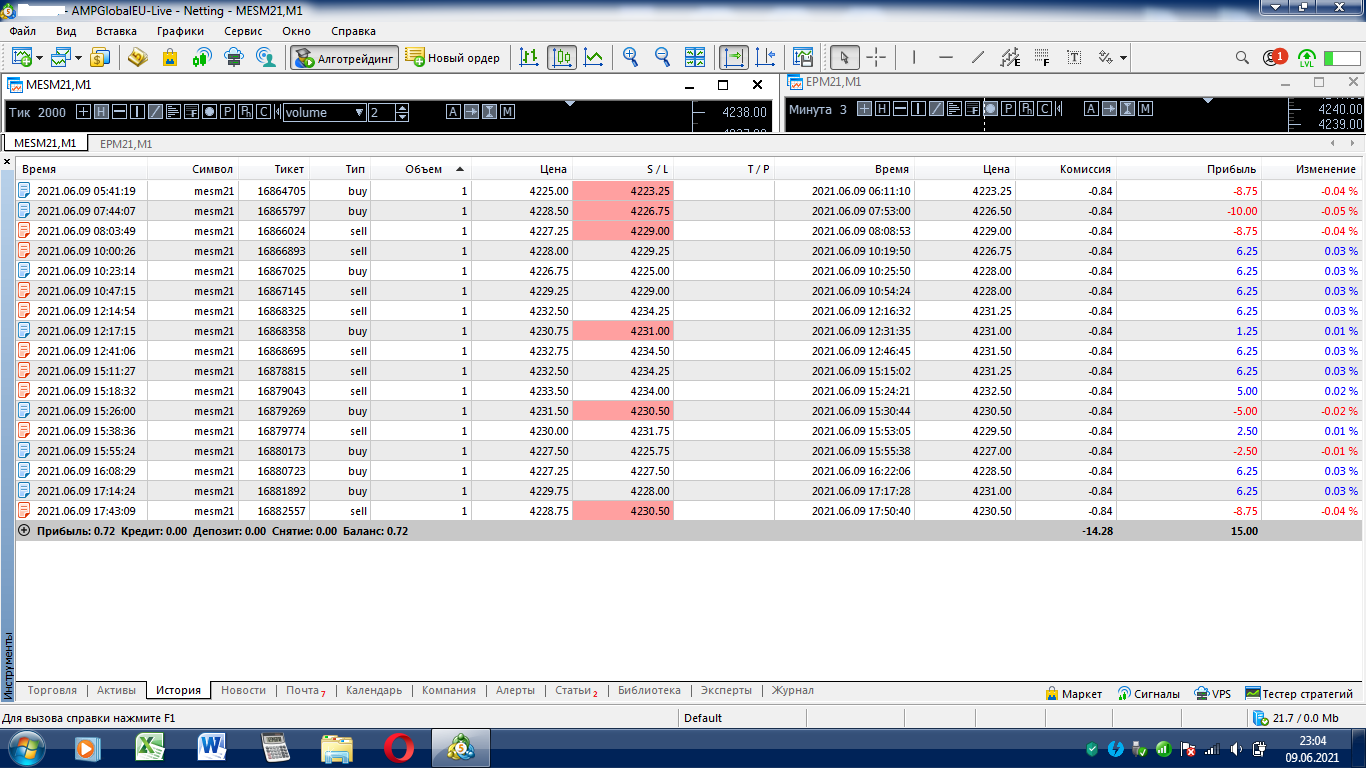The width and height of the screenshot is (1366, 768).
Task: Open Сигналы in the bottom panel
Action: [1148, 693]
